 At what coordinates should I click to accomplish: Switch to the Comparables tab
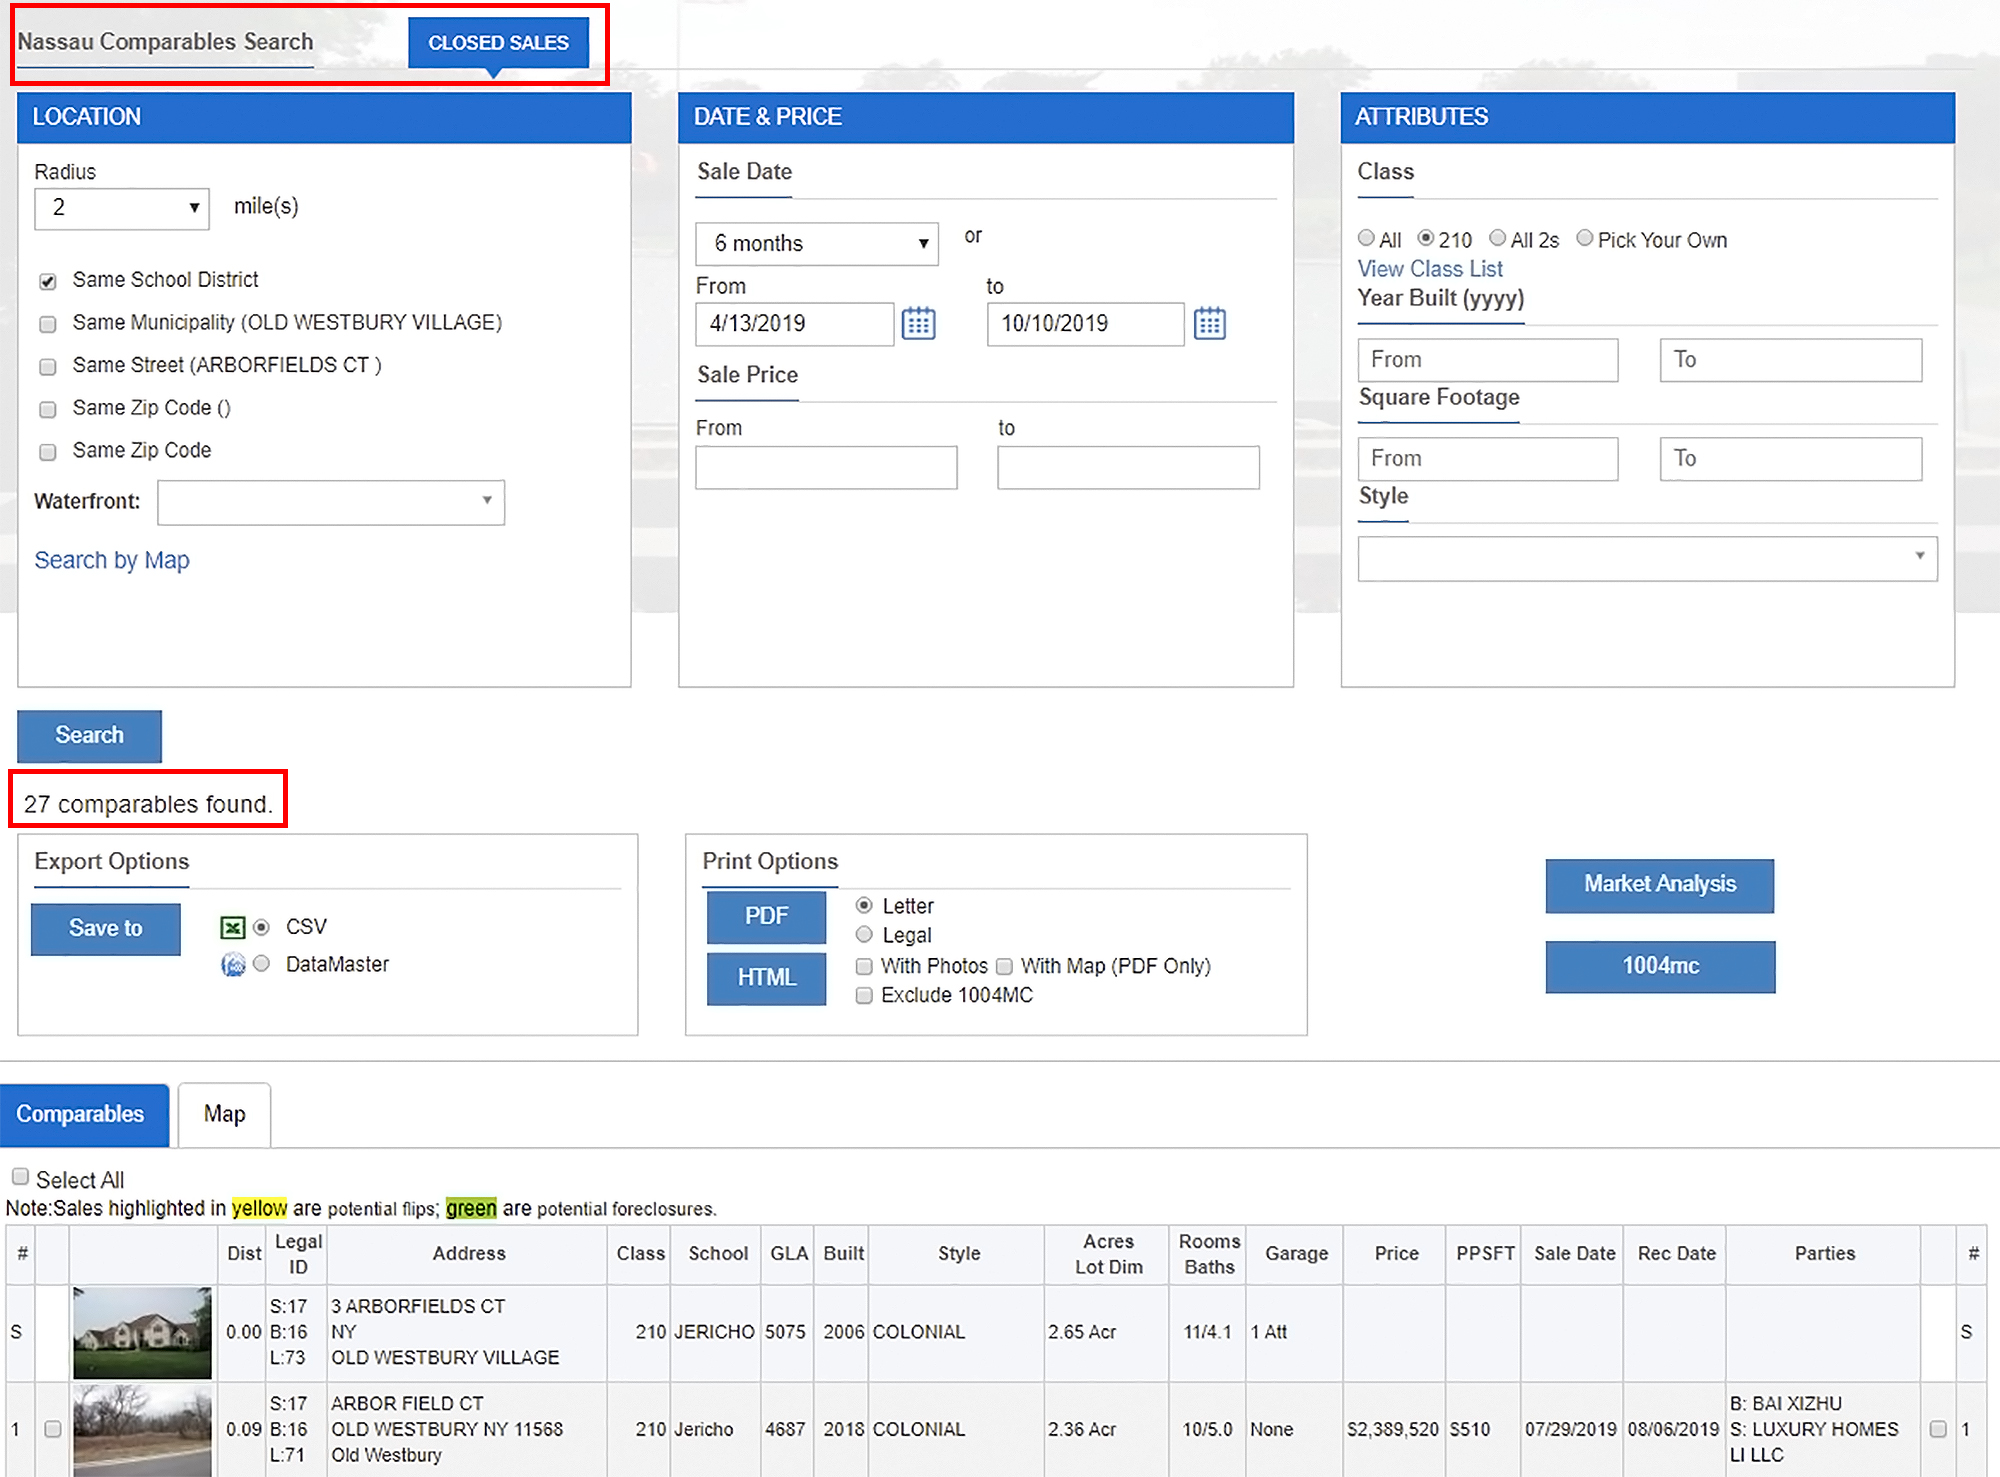83,1114
